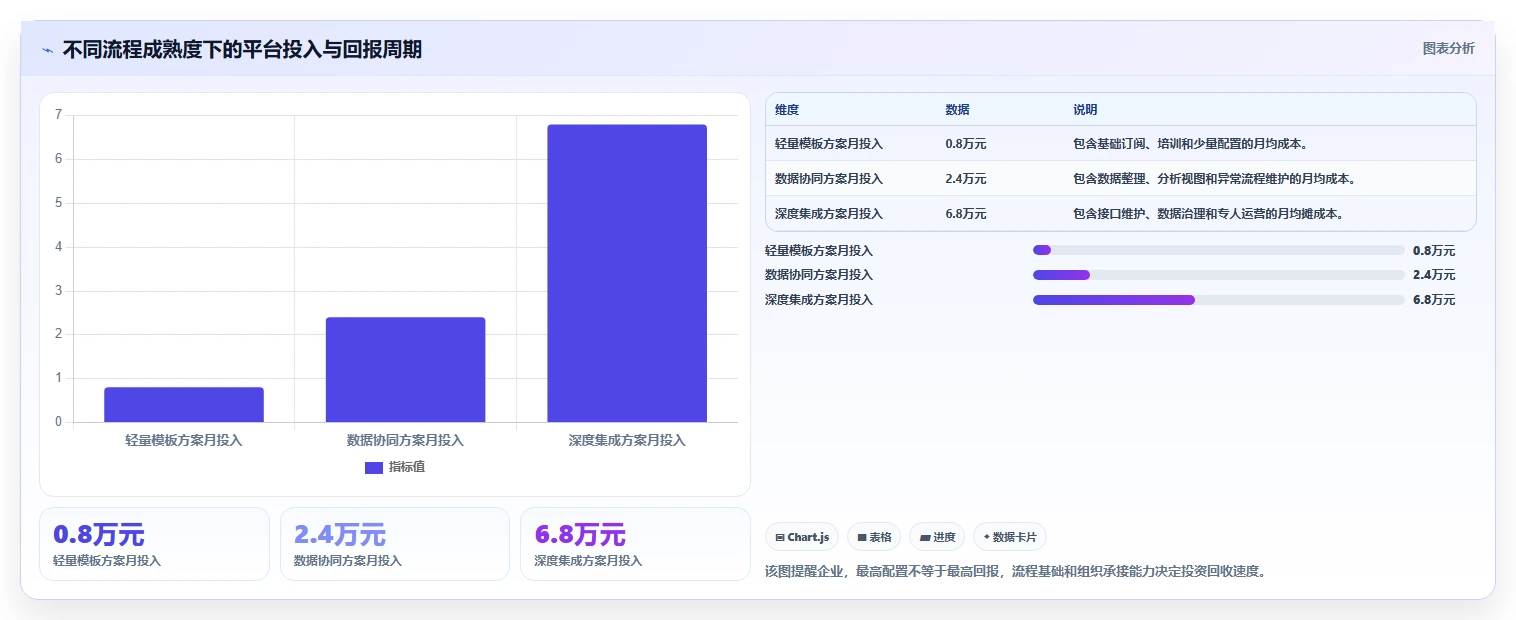Click the 数据协同方案月投入 progress bar
1516x620 pixels.
1219,275
